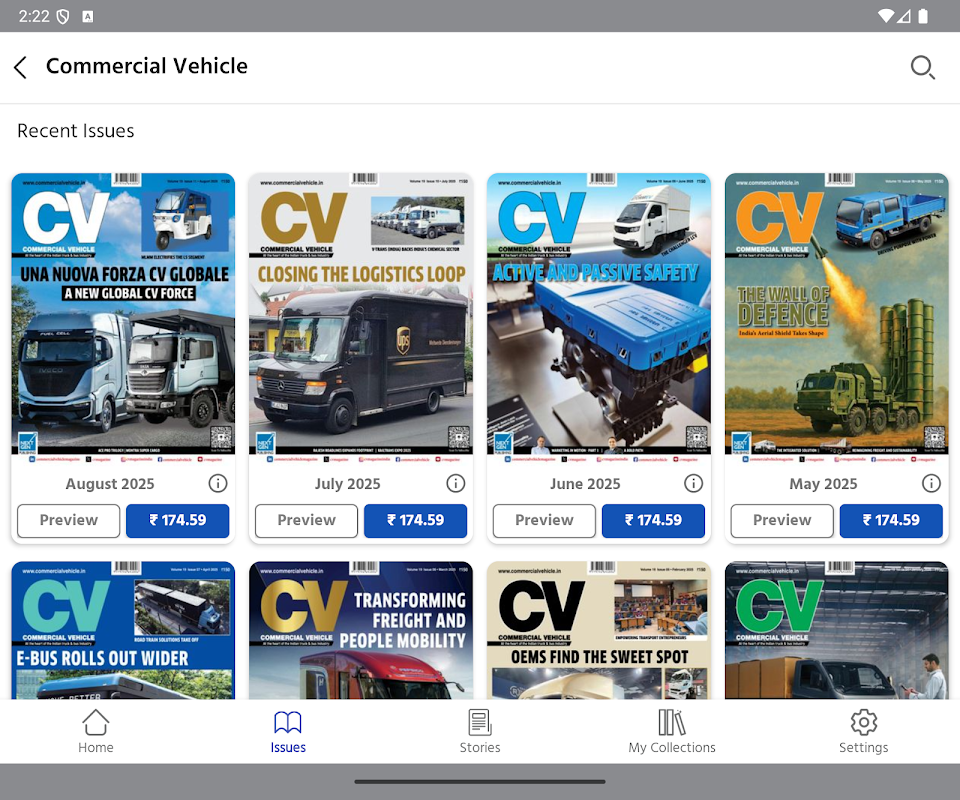This screenshot has width=960, height=800.
Task: Show info for the July 2025 issue
Action: point(455,484)
